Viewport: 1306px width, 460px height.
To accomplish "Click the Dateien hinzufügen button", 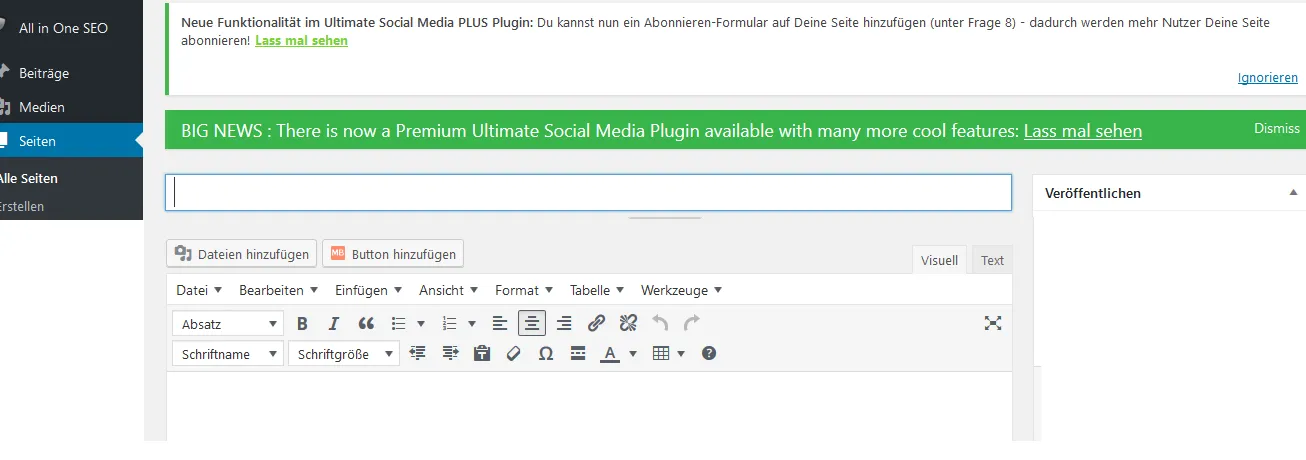I will [x=242, y=254].
